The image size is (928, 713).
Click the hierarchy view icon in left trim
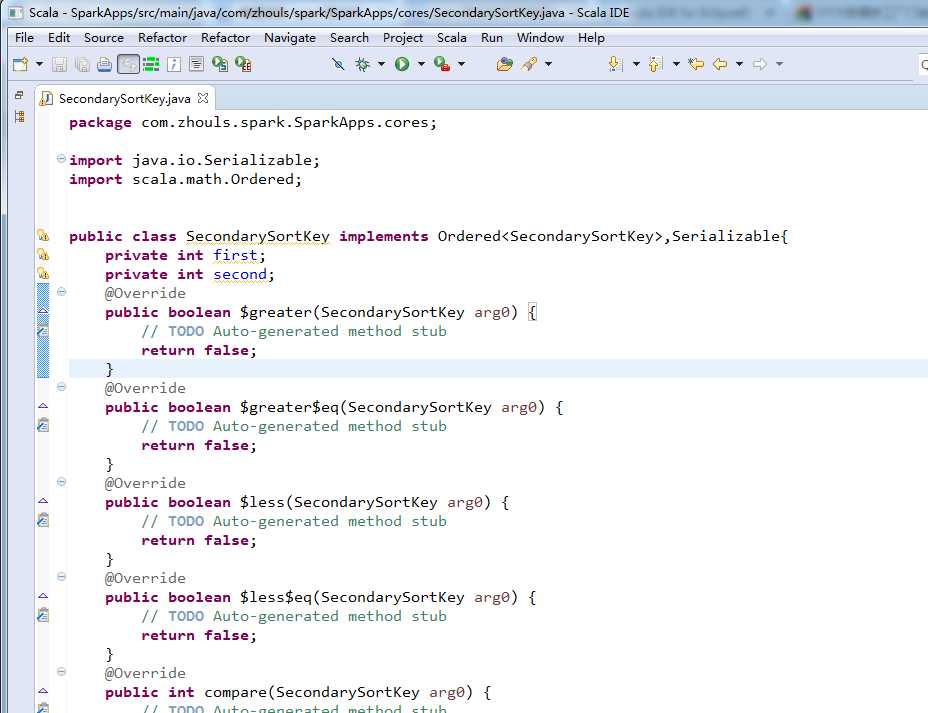tap(20, 117)
